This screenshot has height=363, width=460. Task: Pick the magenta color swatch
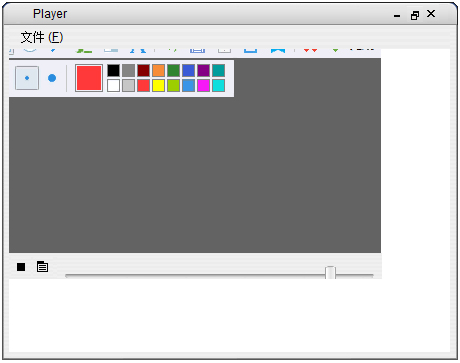click(204, 85)
